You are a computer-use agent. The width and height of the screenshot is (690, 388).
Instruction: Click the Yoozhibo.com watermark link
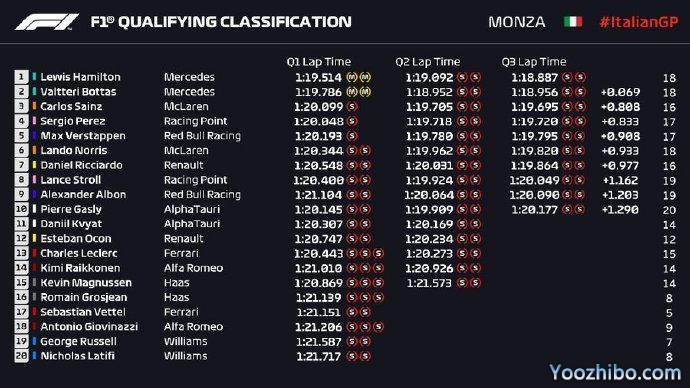pyautogui.click(x=615, y=373)
